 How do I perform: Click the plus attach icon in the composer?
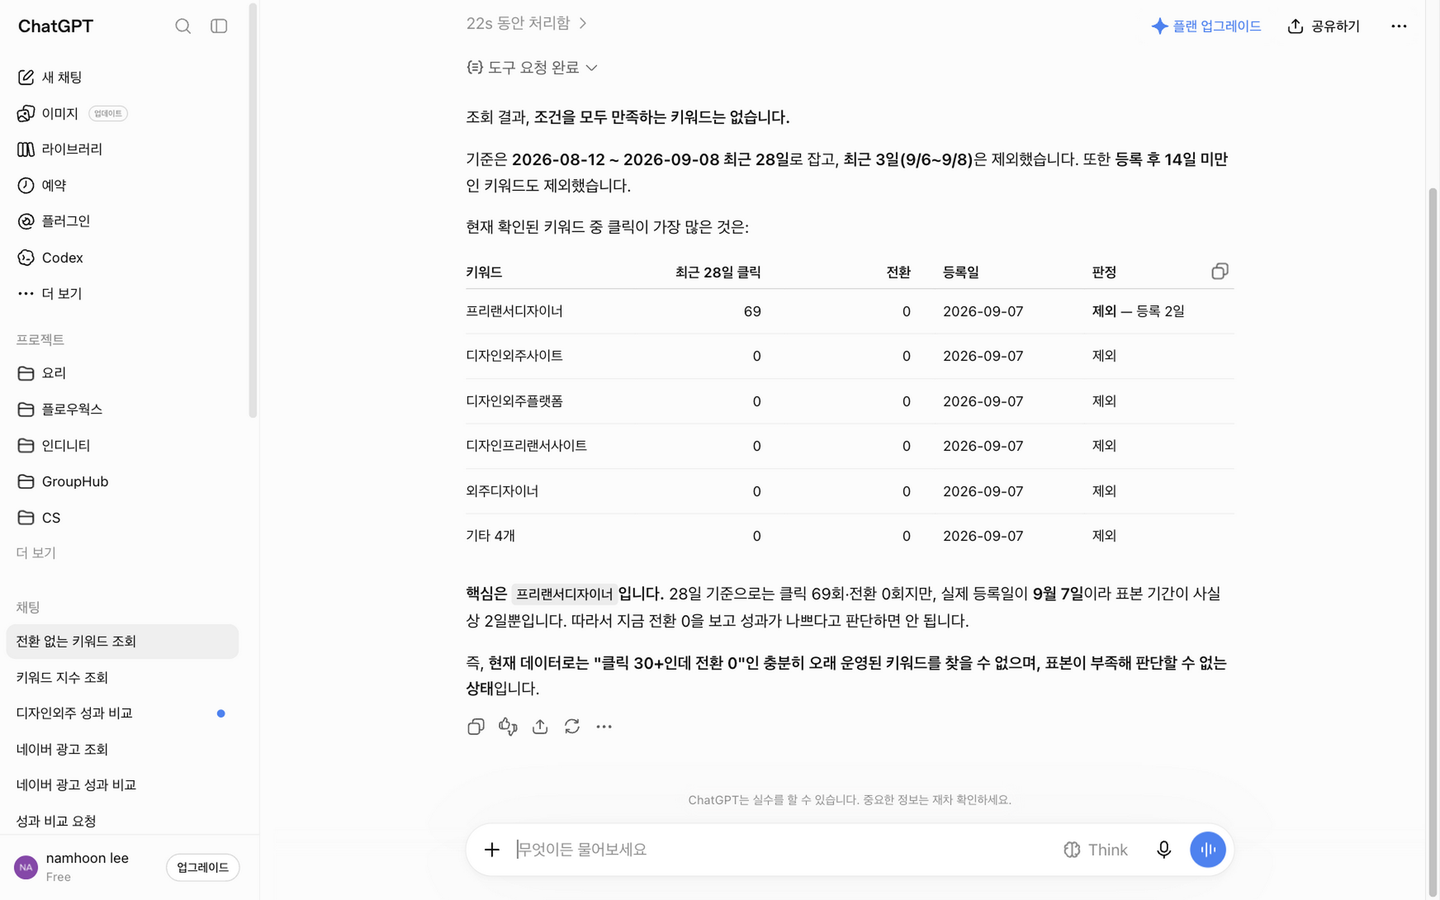[x=492, y=850]
